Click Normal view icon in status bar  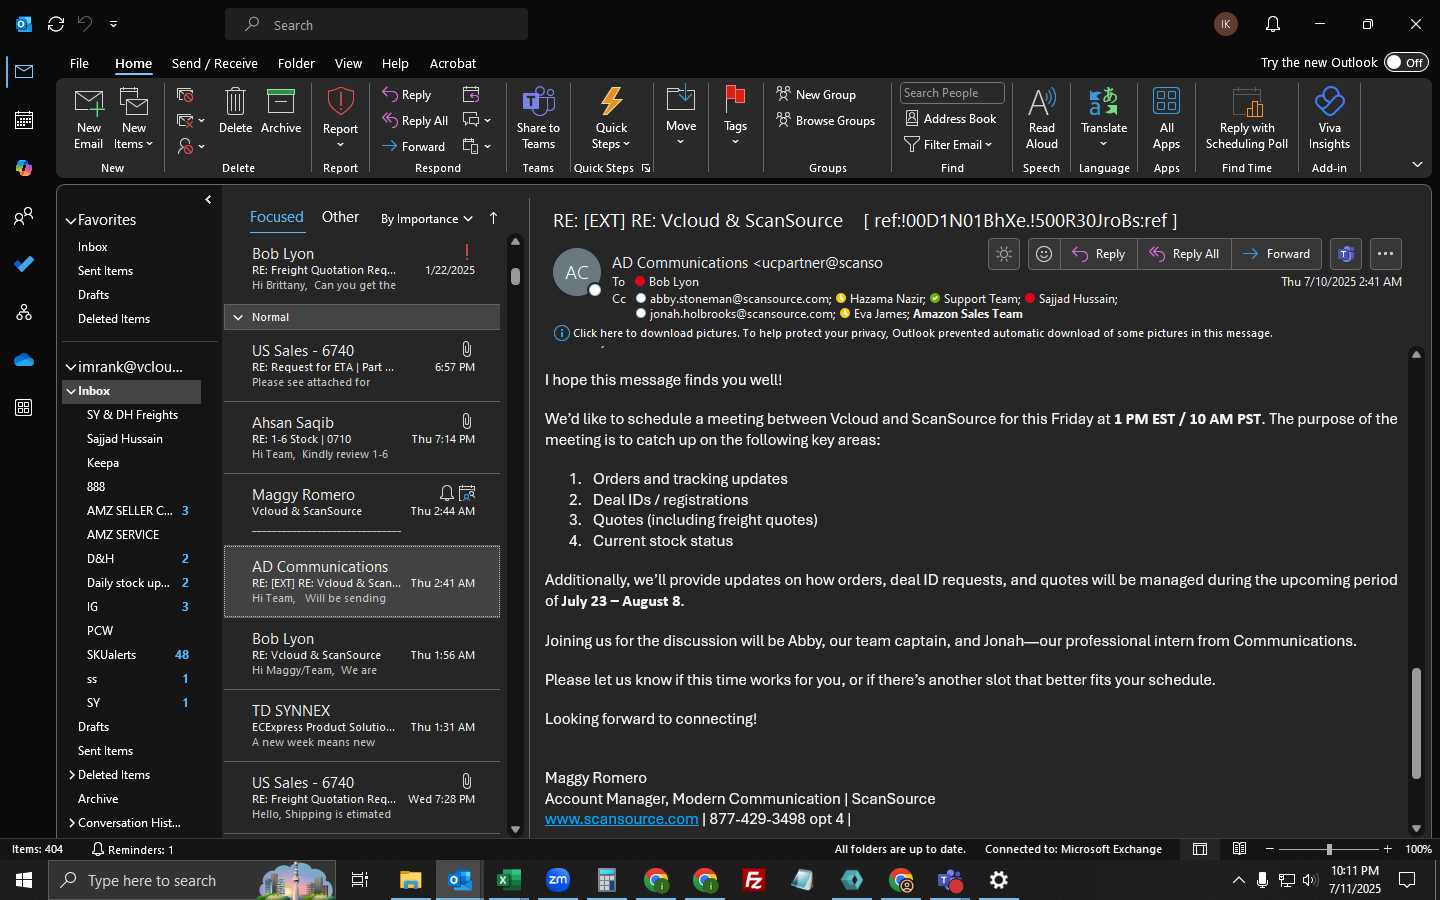[x=1200, y=849]
